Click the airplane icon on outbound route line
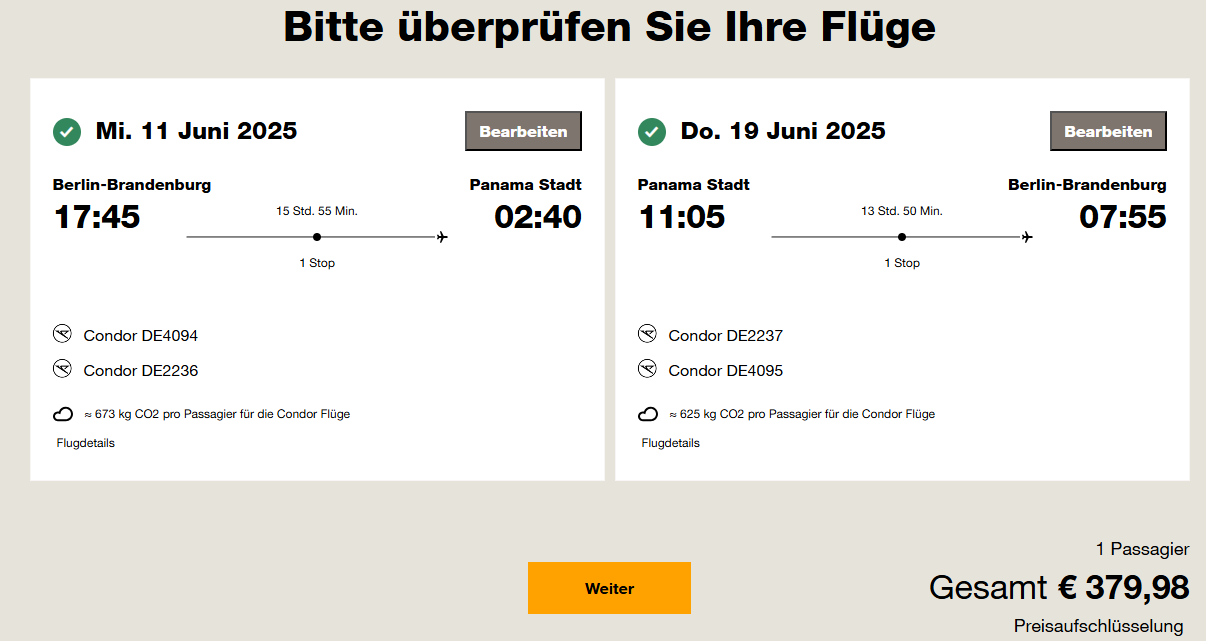1206x641 pixels. (x=442, y=237)
